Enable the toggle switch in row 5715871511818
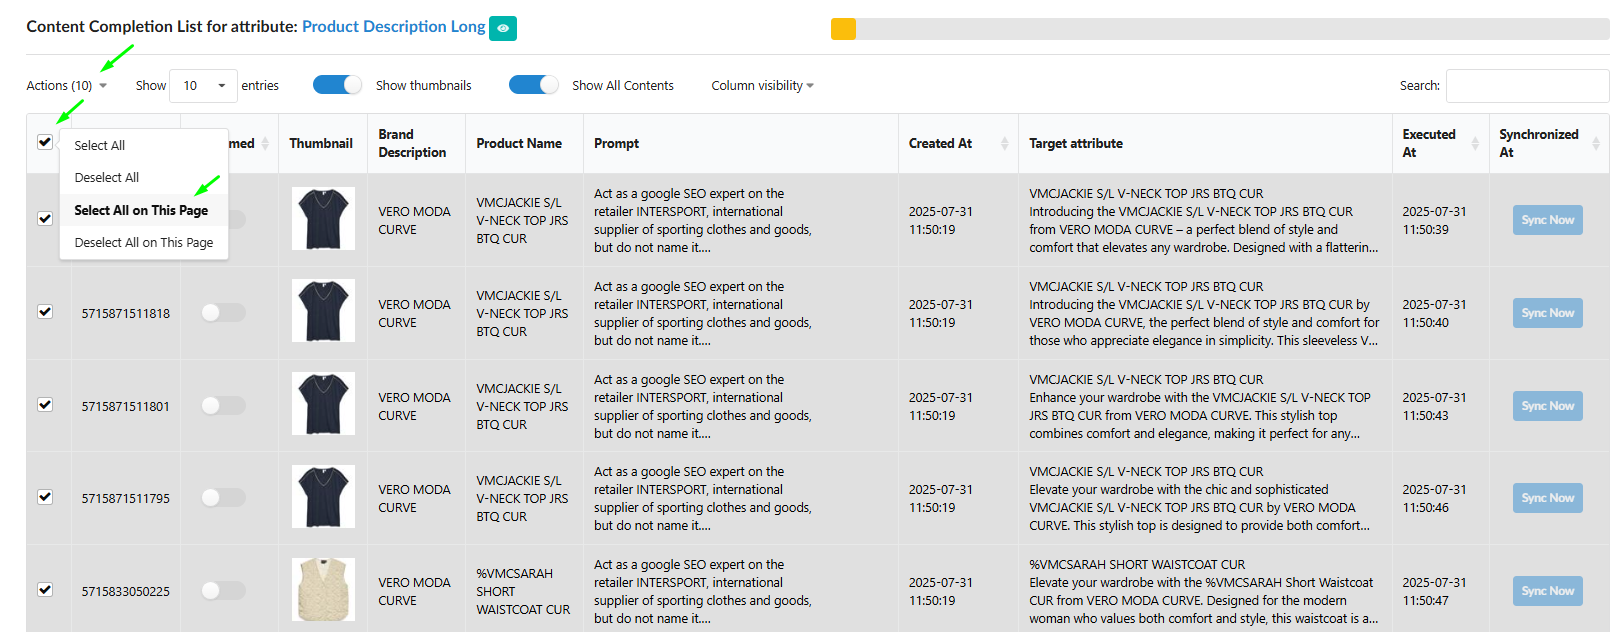The image size is (1623, 632). (x=223, y=313)
